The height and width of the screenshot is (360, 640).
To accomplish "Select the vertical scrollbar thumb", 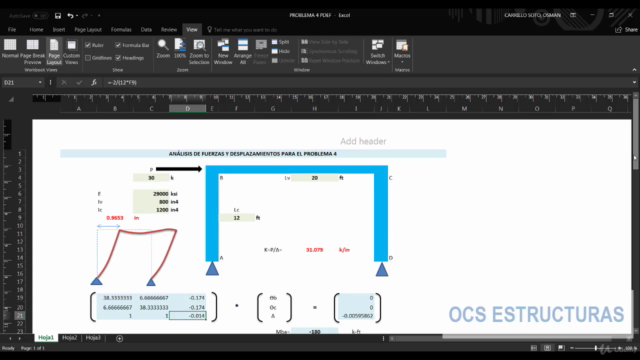I will pyautogui.click(x=635, y=134).
